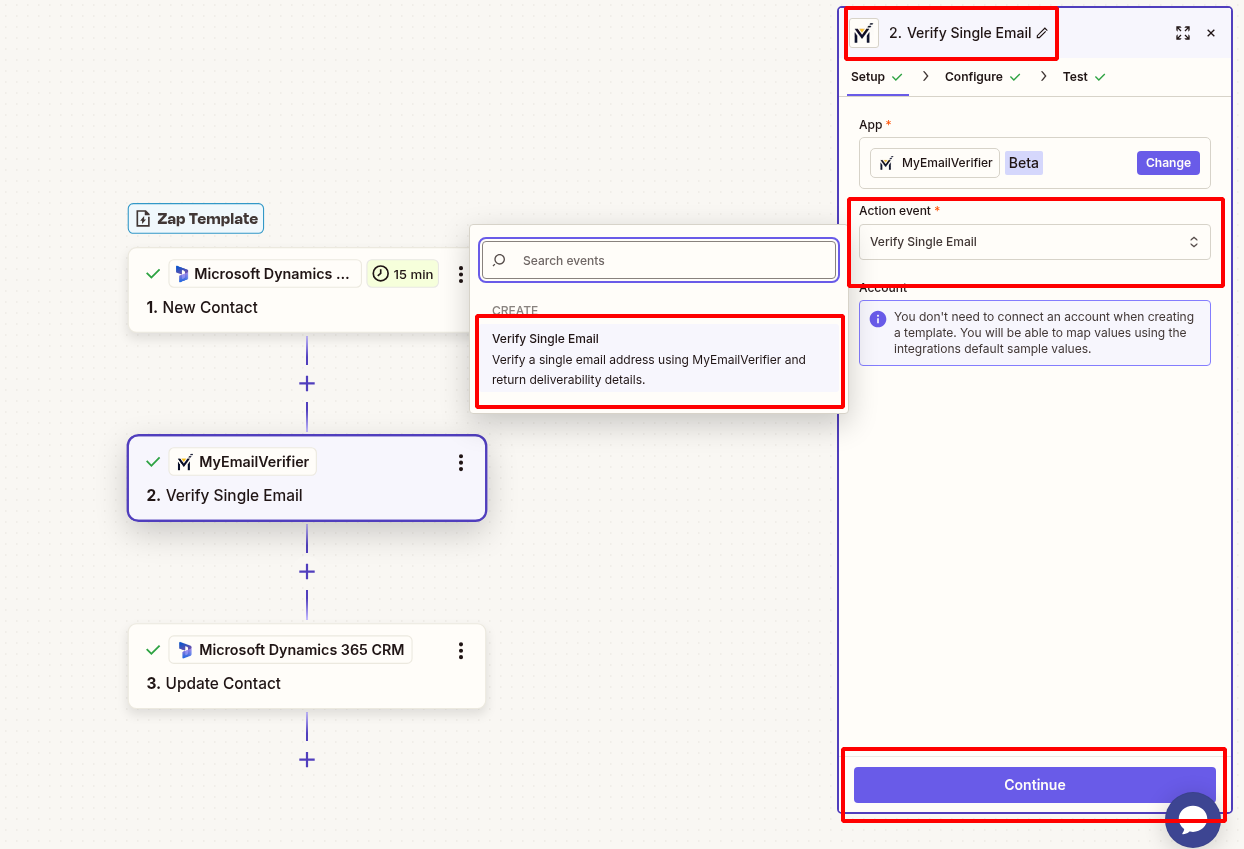
Task: Open the chat support bubble
Action: tap(1193, 820)
